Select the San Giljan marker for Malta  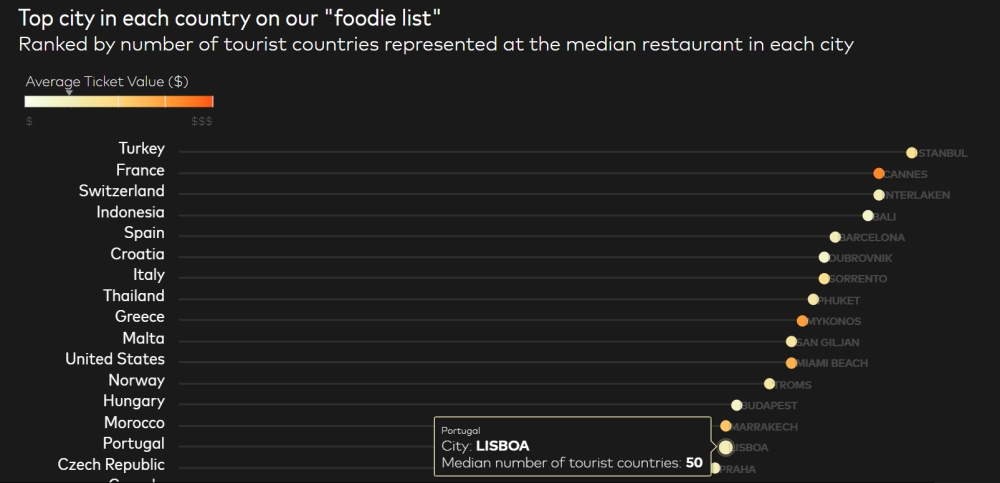791,341
